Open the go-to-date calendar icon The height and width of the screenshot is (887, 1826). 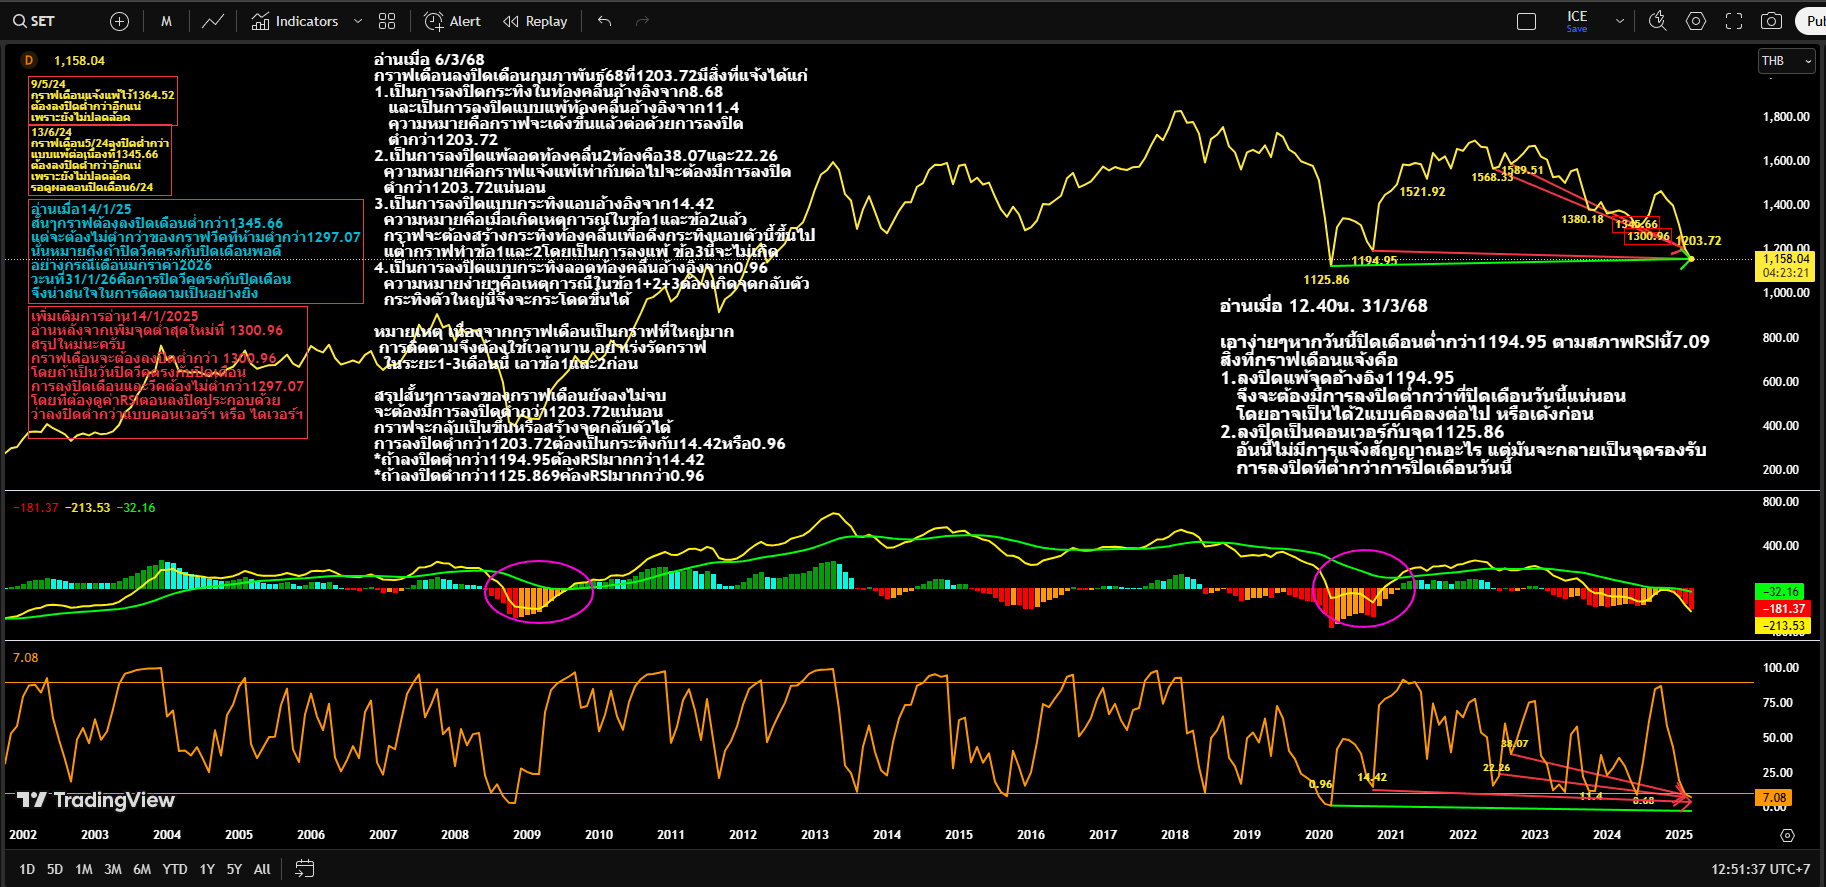coord(305,869)
